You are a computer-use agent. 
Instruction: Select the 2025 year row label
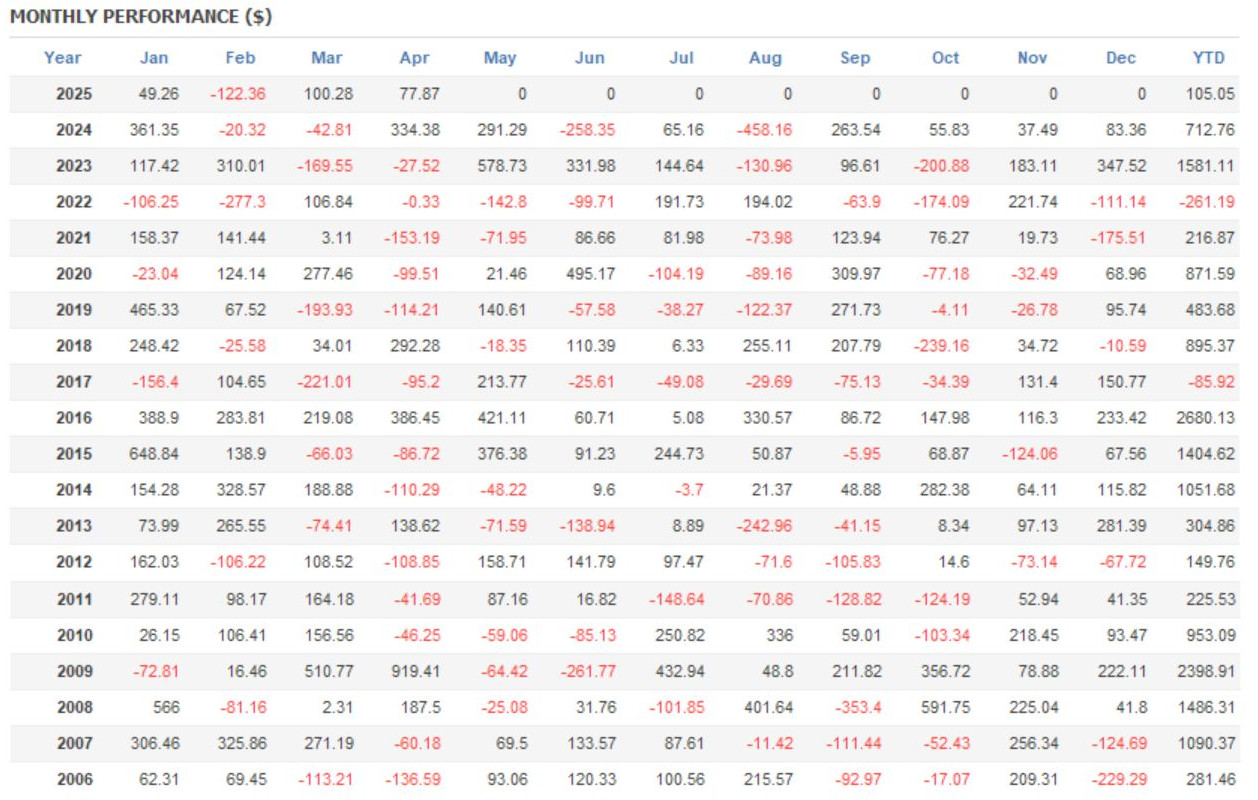pos(74,94)
